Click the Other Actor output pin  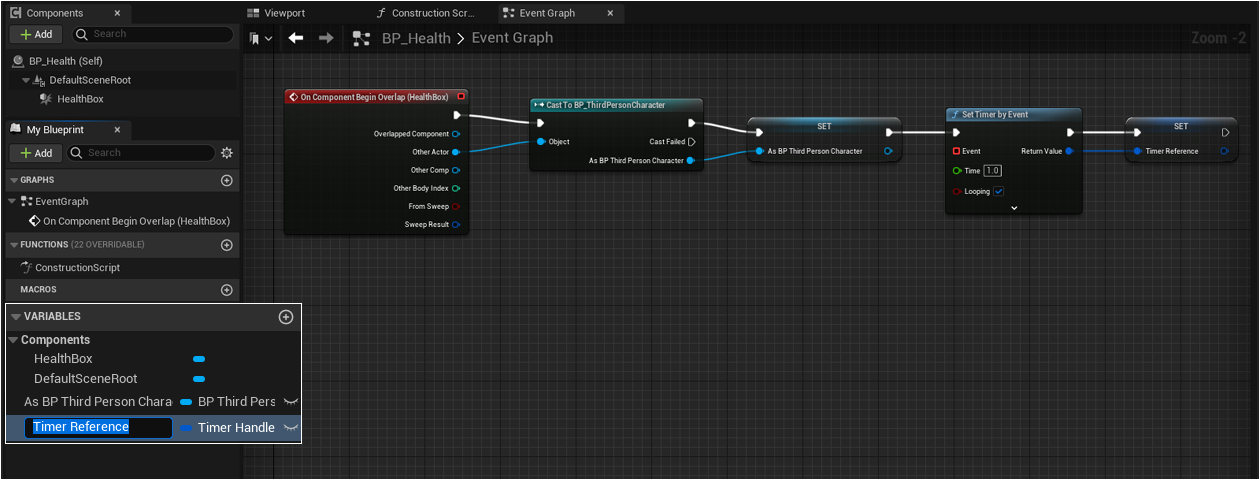[x=456, y=152]
